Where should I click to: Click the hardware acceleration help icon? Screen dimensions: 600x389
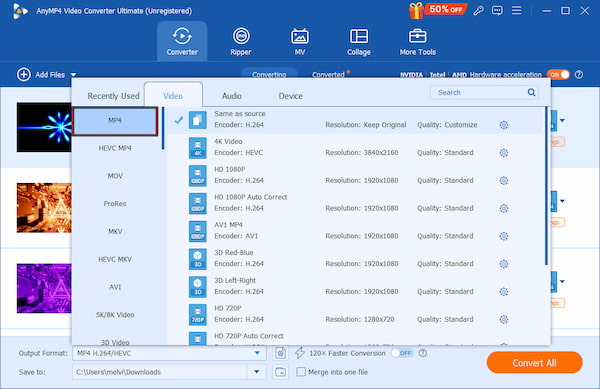[579, 75]
